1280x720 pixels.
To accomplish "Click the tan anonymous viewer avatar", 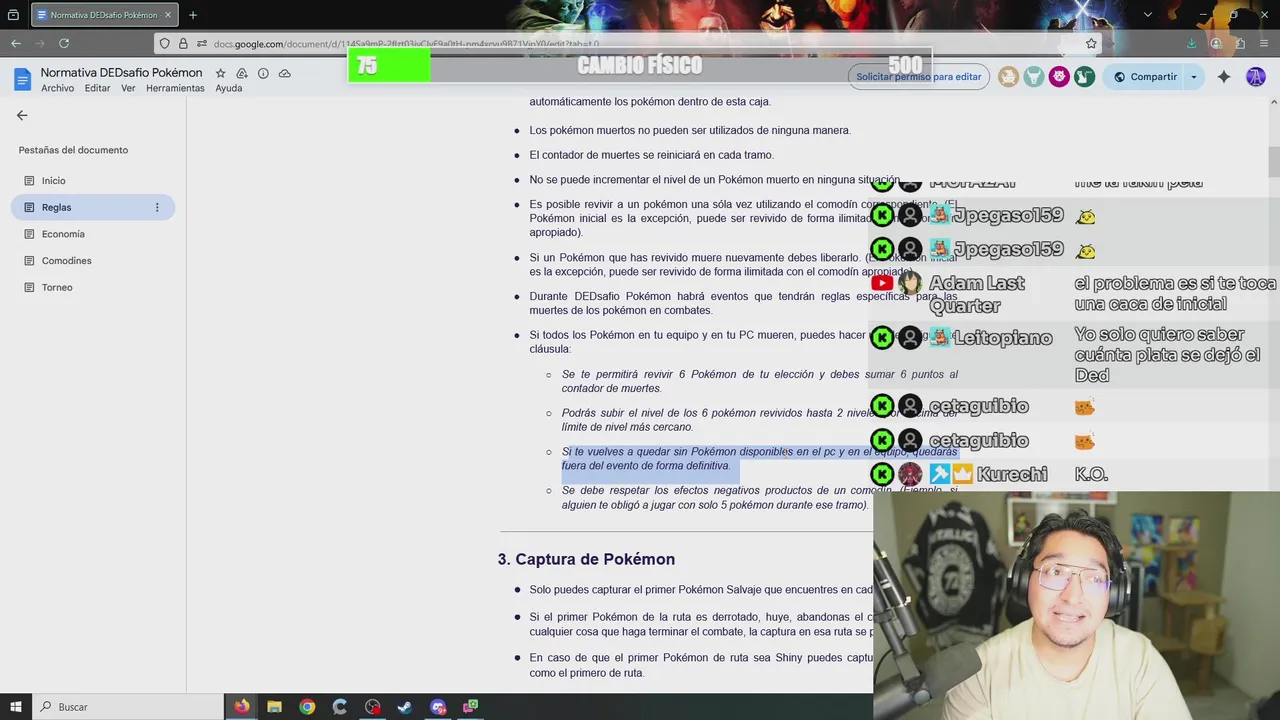I will point(1008,77).
